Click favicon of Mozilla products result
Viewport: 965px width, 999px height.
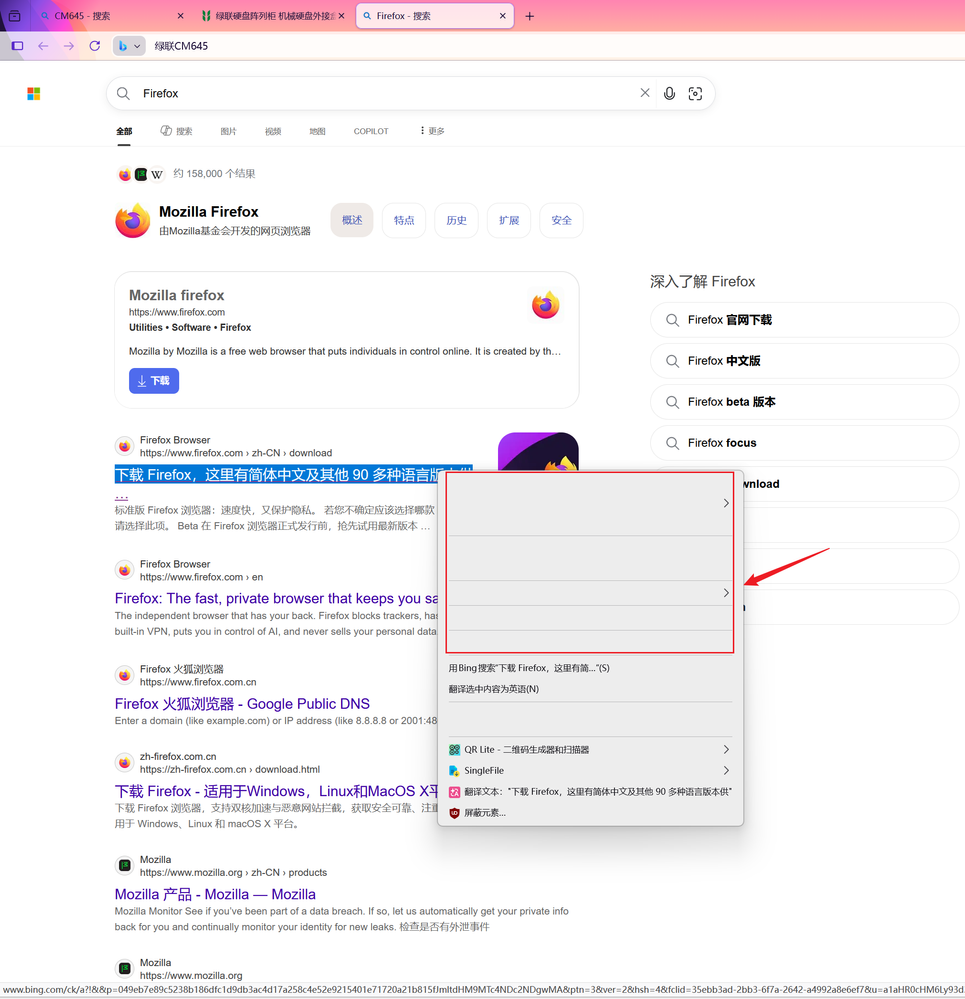click(x=125, y=866)
